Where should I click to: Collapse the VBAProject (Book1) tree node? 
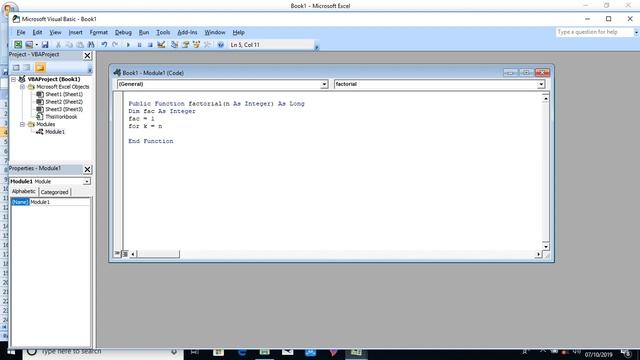13,79
